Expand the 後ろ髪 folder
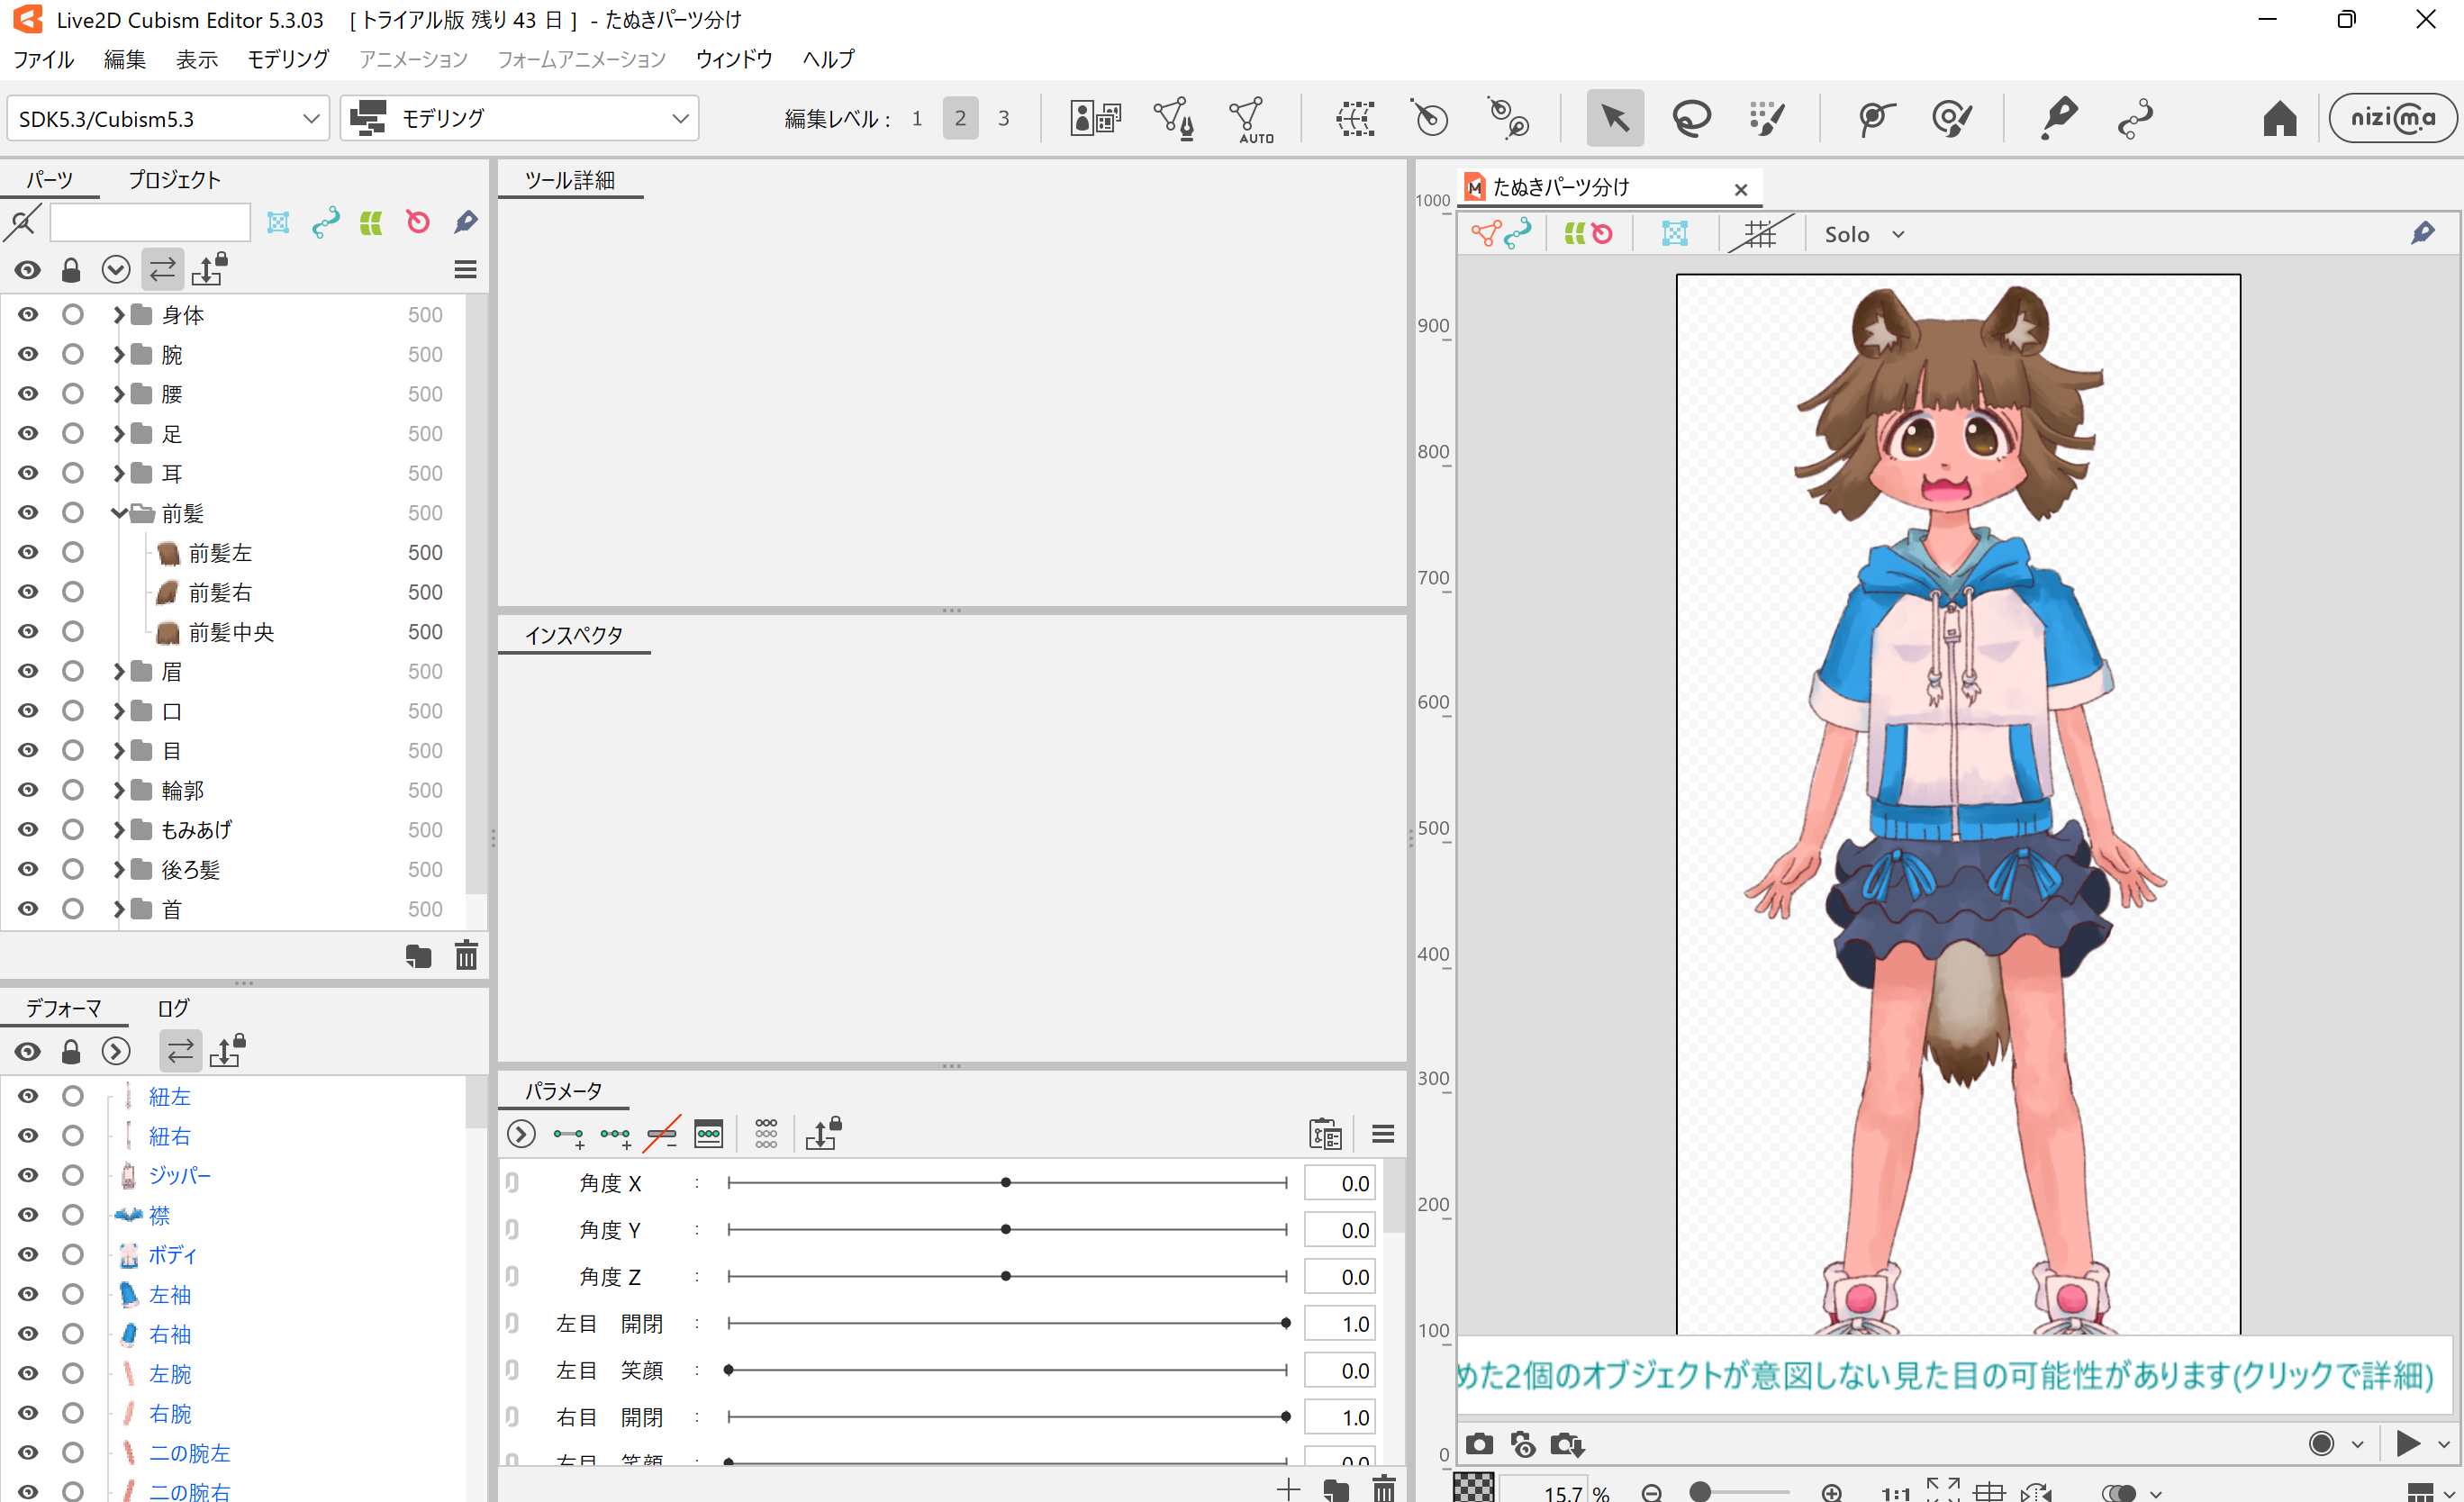The width and height of the screenshot is (2464, 1502). [119, 869]
